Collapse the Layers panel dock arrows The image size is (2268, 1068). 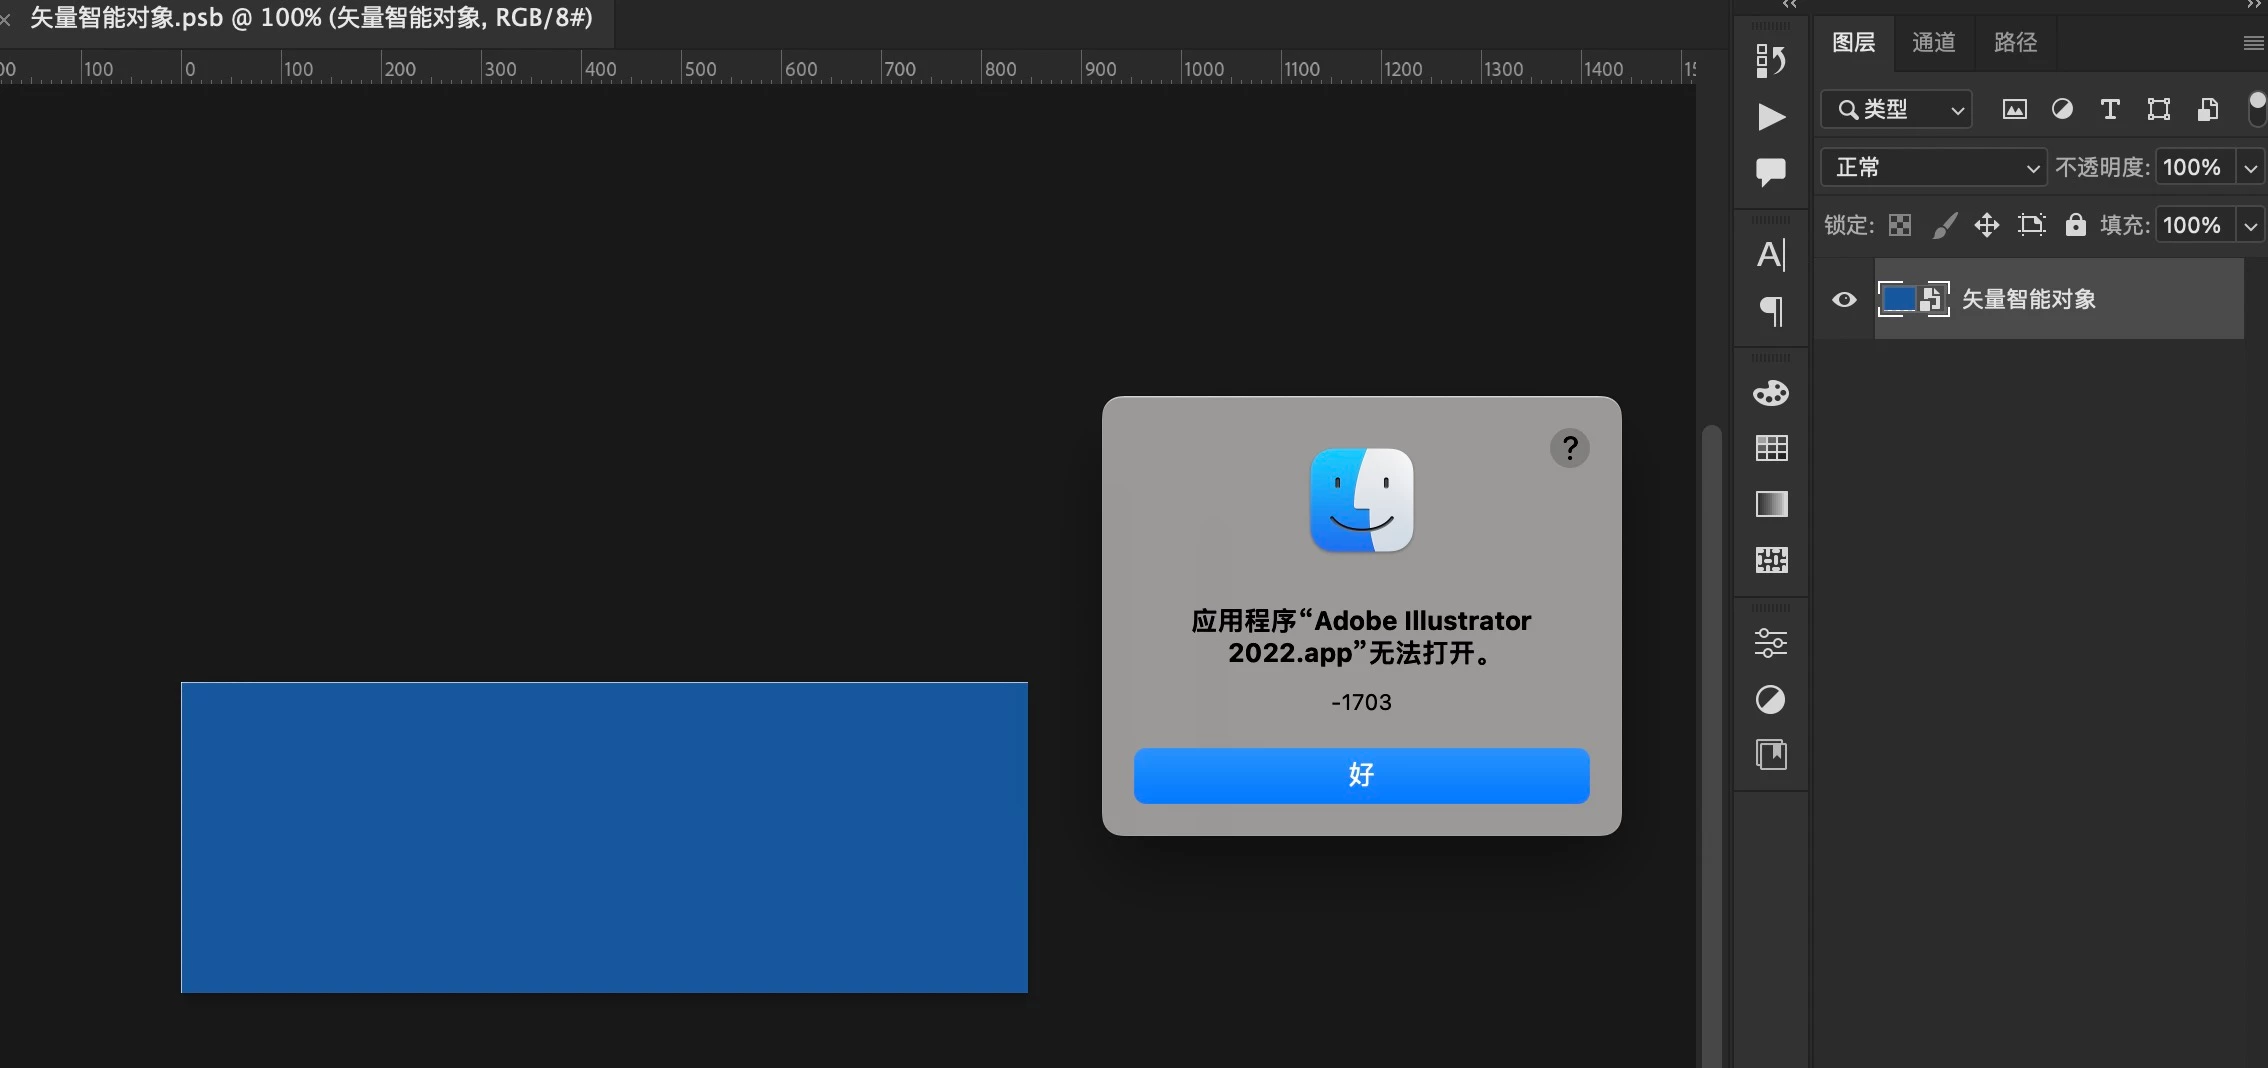2256,5
